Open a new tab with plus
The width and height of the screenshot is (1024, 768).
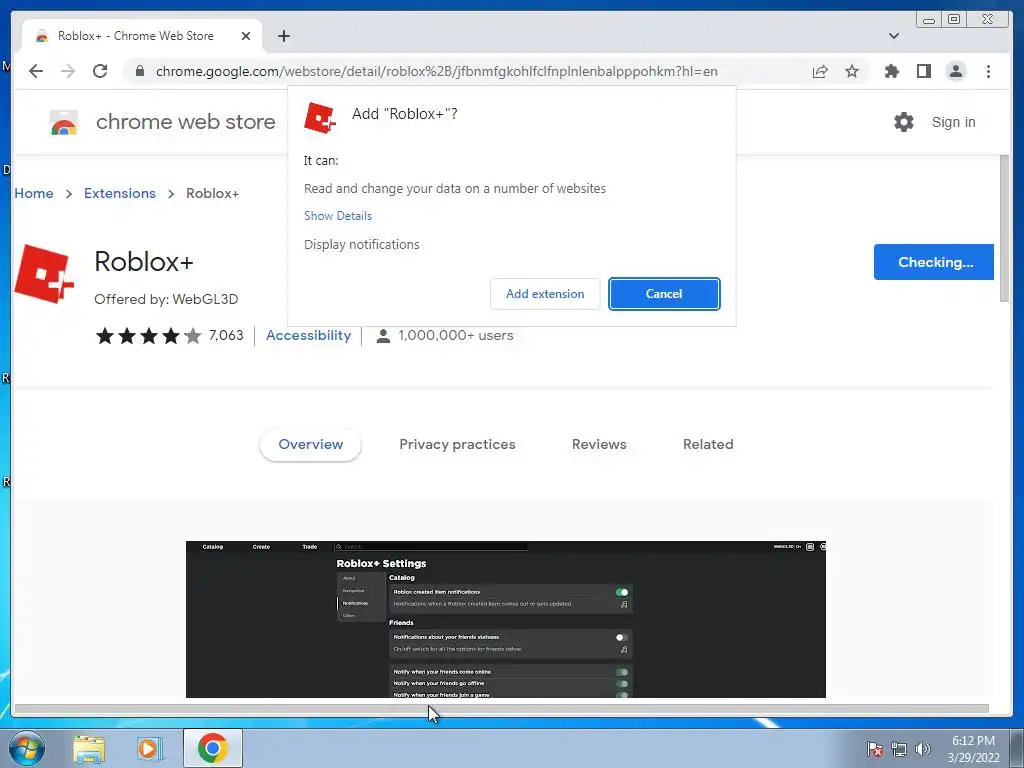click(x=283, y=36)
